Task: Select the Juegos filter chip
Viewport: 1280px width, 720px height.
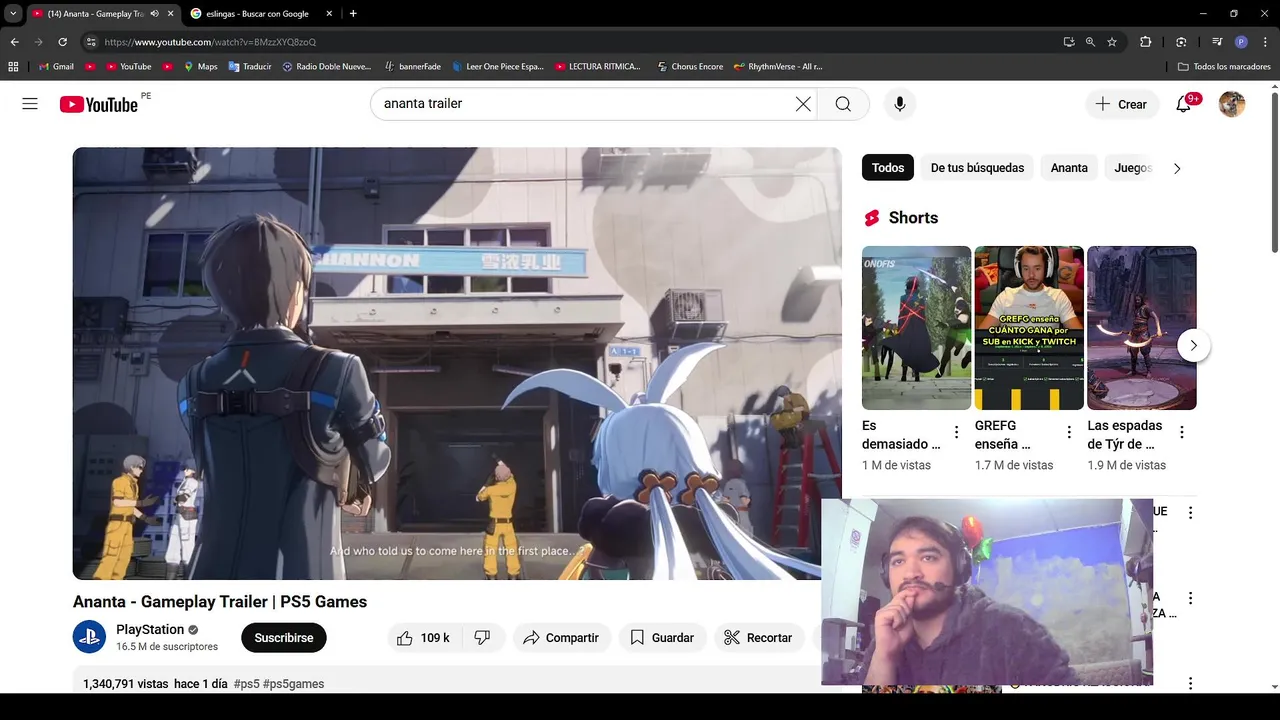Action: click(1133, 168)
